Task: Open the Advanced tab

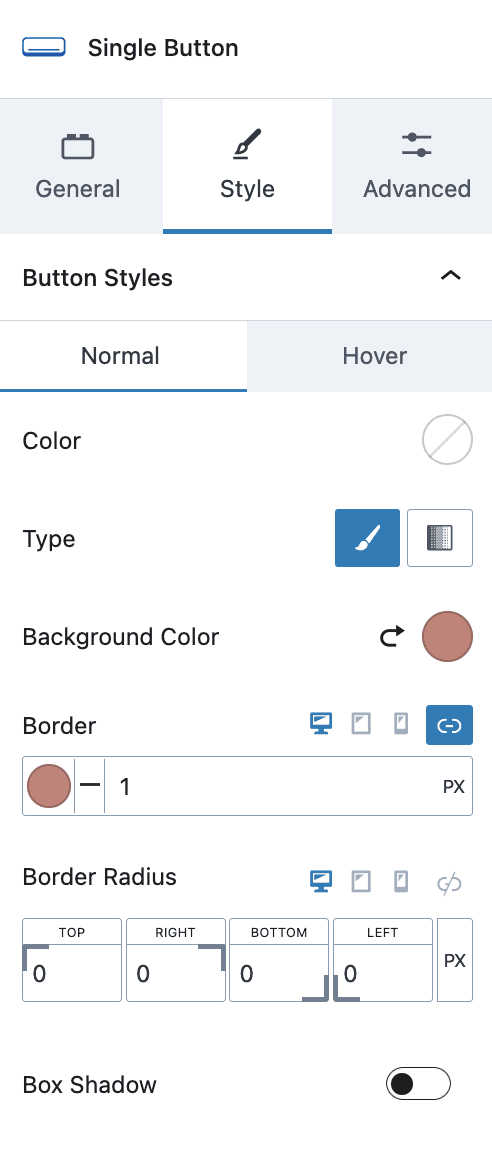Action: (417, 166)
